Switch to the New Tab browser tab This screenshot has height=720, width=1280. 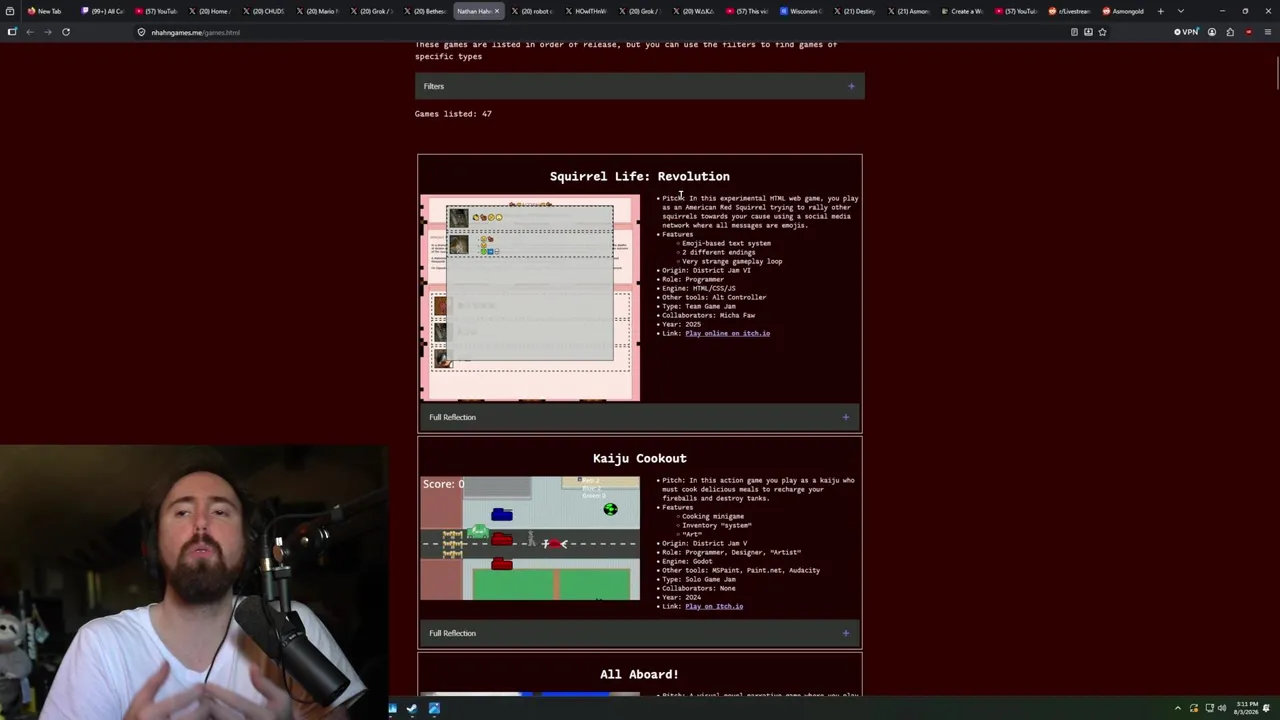(x=46, y=11)
